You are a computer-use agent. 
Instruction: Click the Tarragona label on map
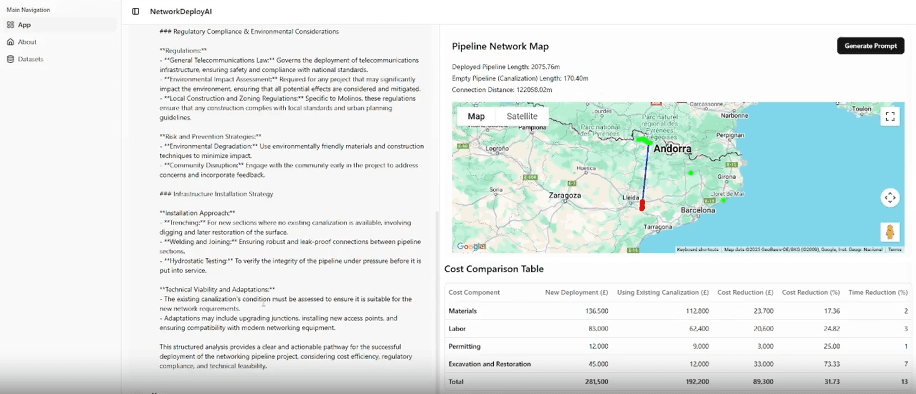[x=657, y=226]
